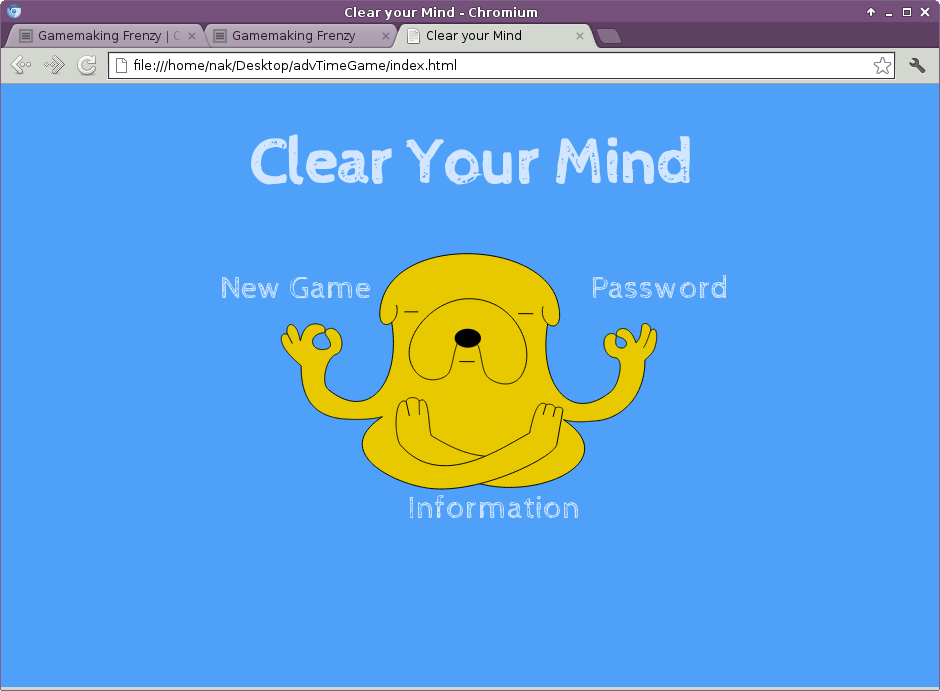Reload the current page

click(x=87, y=66)
